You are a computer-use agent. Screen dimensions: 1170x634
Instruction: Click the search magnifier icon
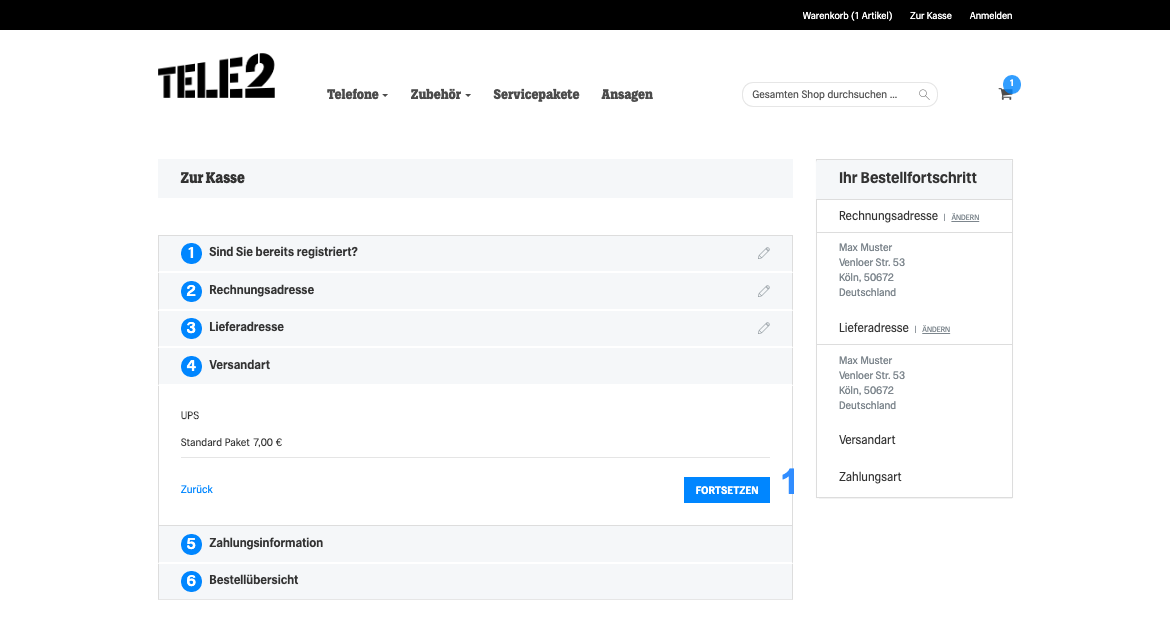[x=924, y=95]
